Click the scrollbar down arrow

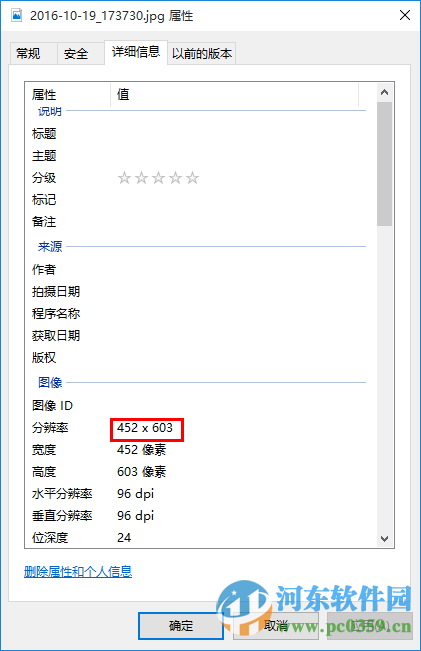(x=384, y=538)
